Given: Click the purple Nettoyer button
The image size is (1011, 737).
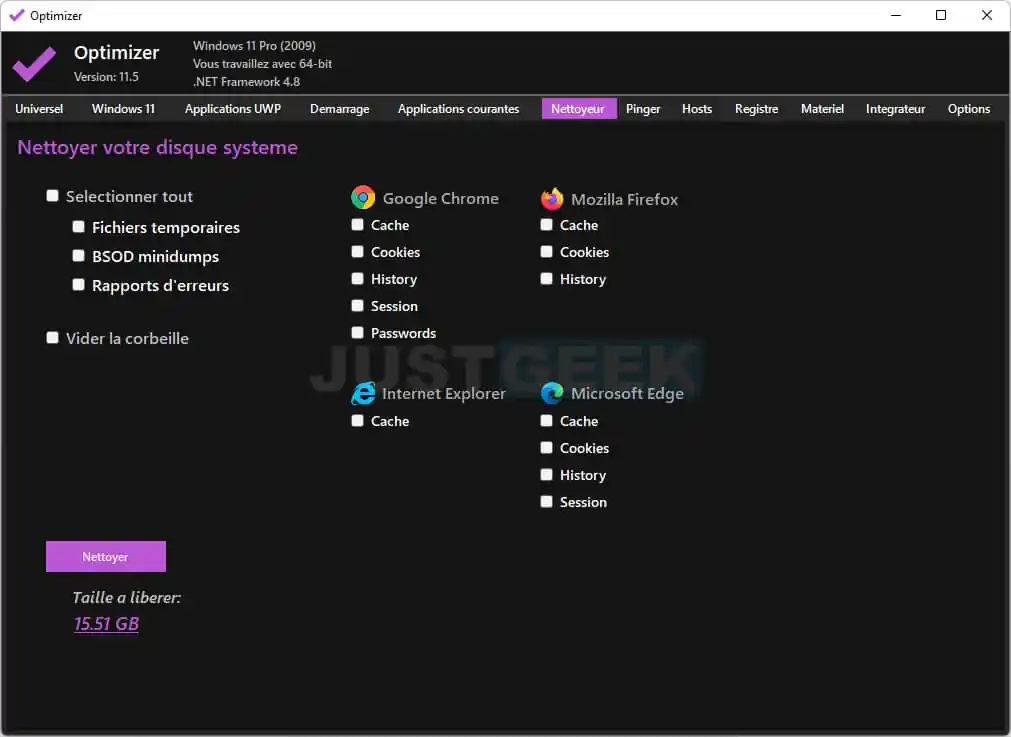Looking at the screenshot, I should (106, 556).
